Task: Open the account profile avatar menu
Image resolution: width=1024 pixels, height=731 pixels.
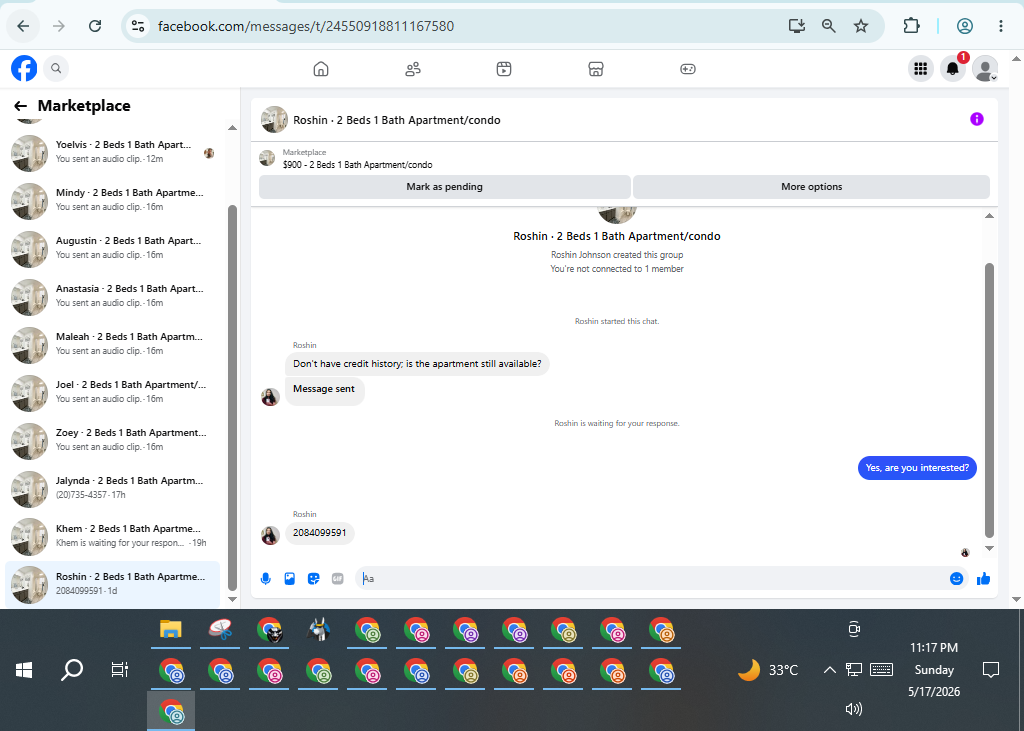Action: click(985, 69)
